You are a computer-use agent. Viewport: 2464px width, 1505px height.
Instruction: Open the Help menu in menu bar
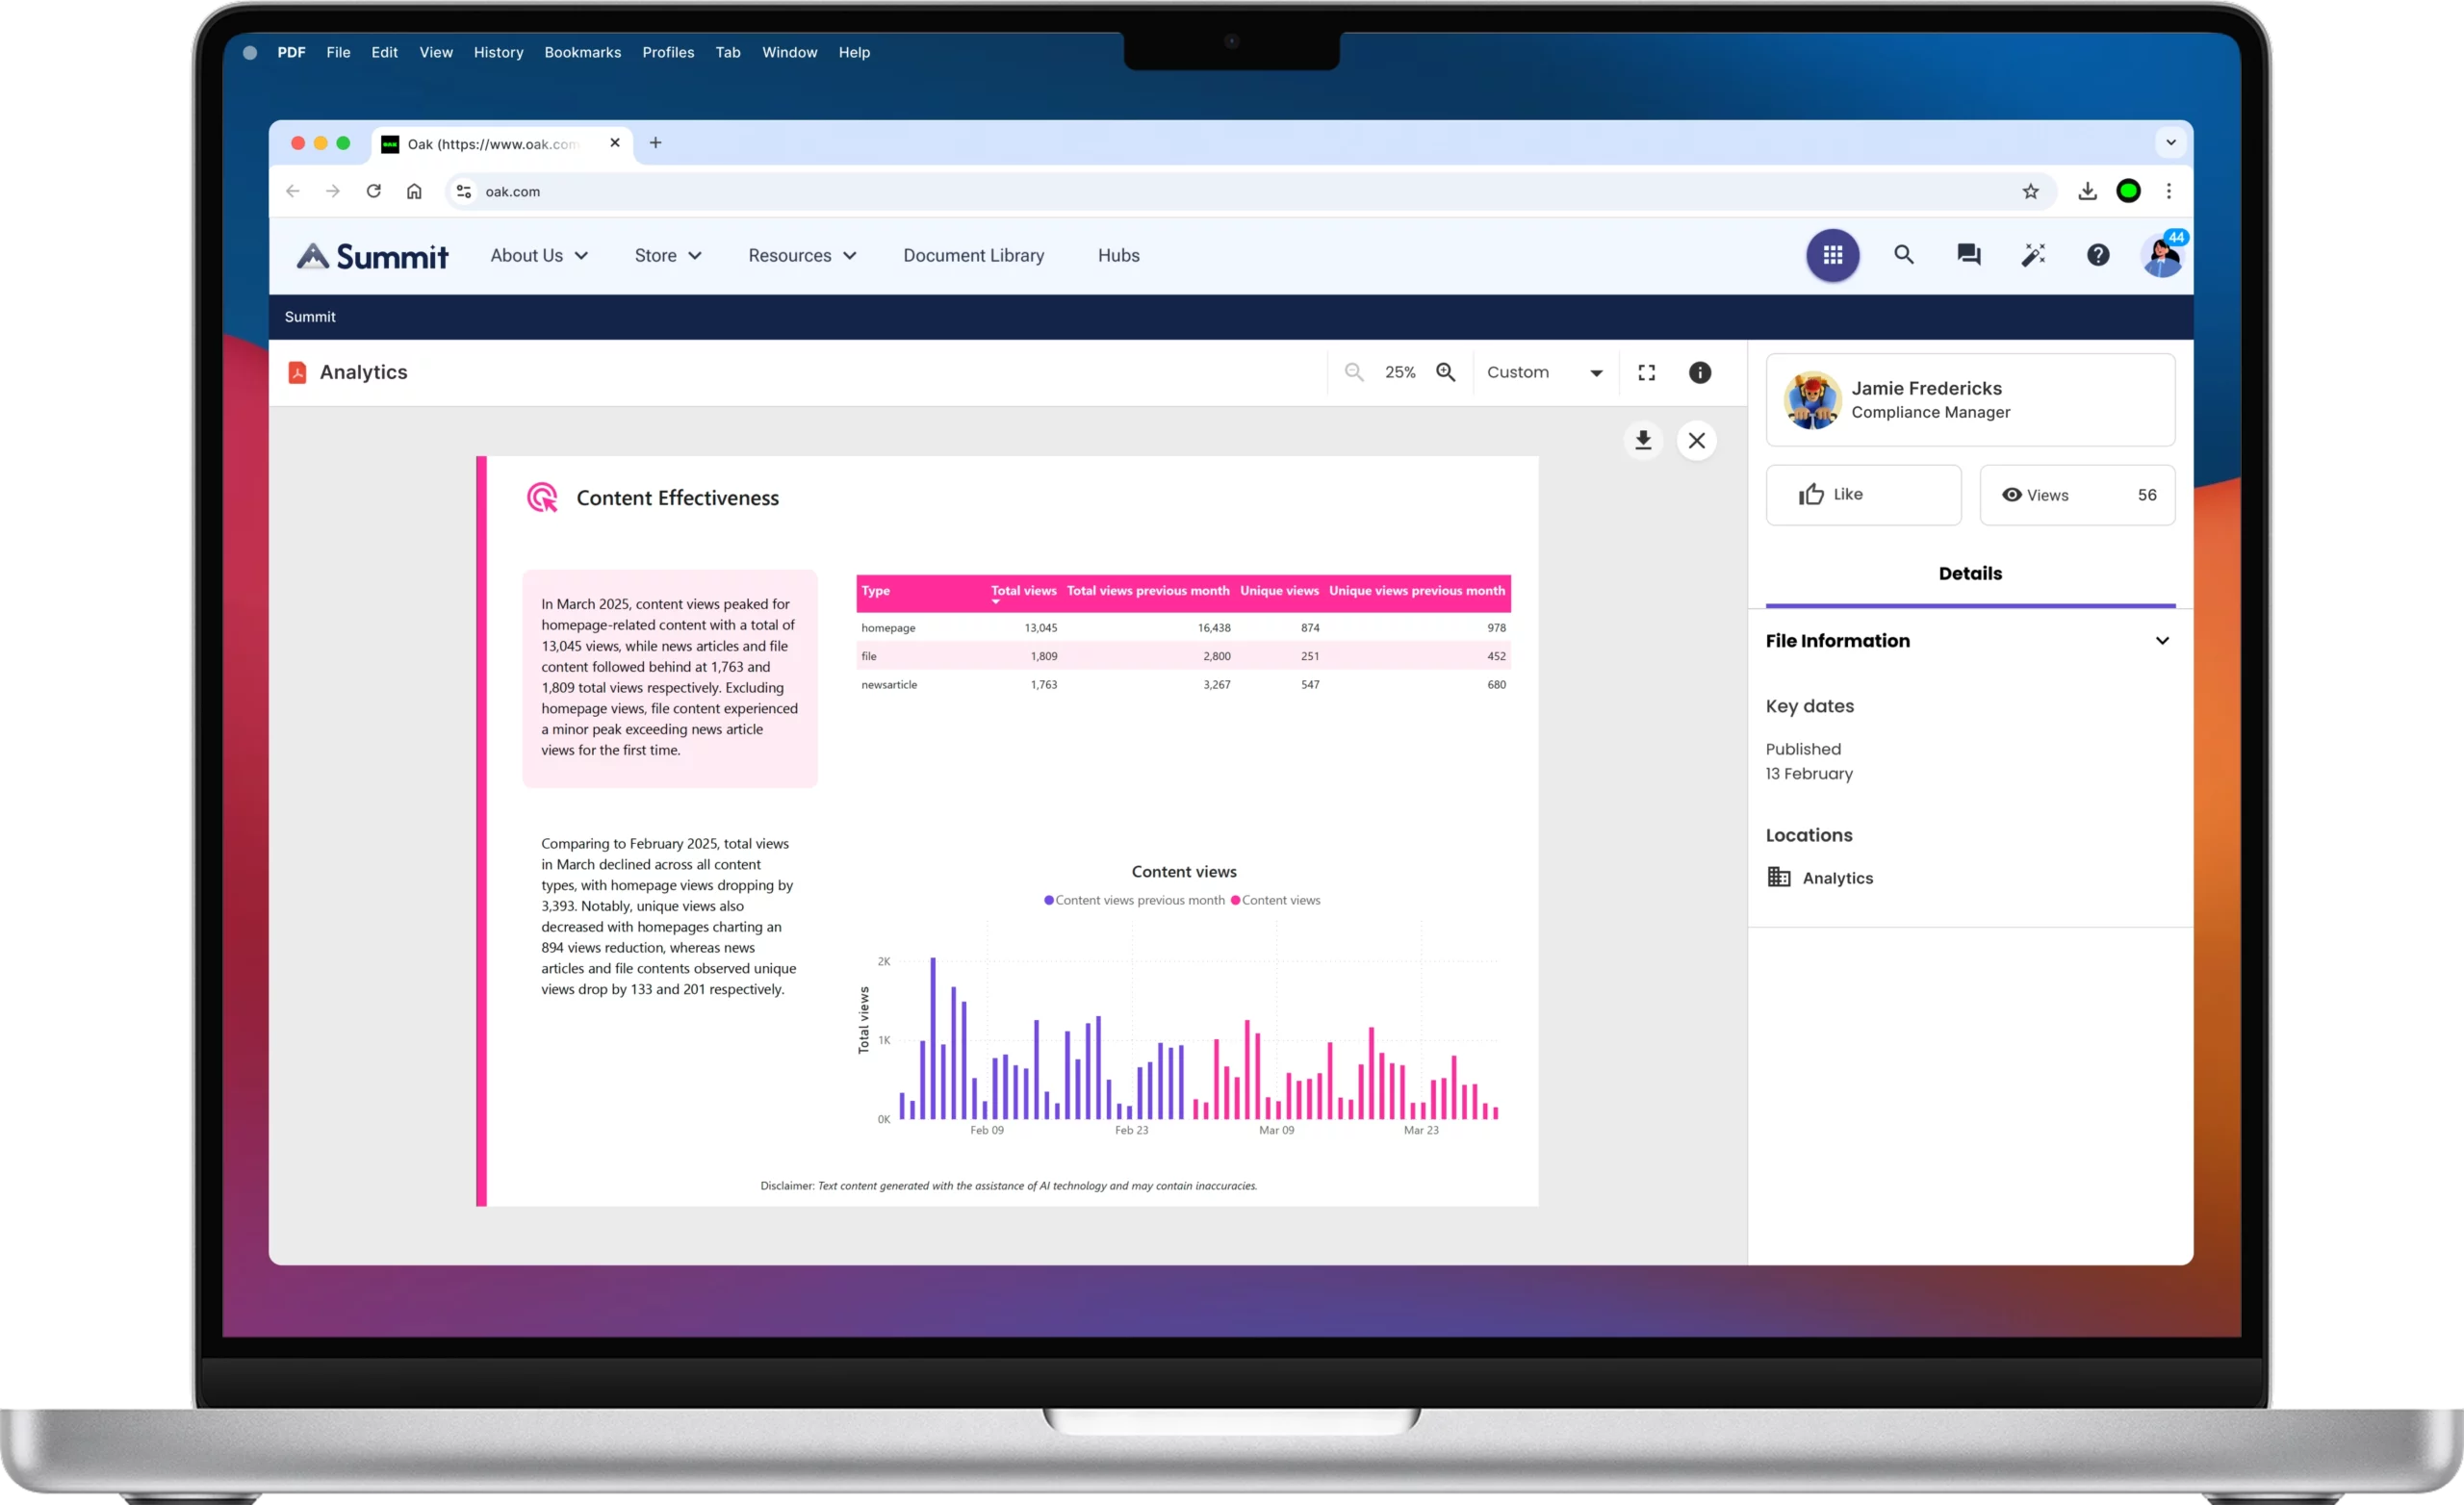coord(854,52)
